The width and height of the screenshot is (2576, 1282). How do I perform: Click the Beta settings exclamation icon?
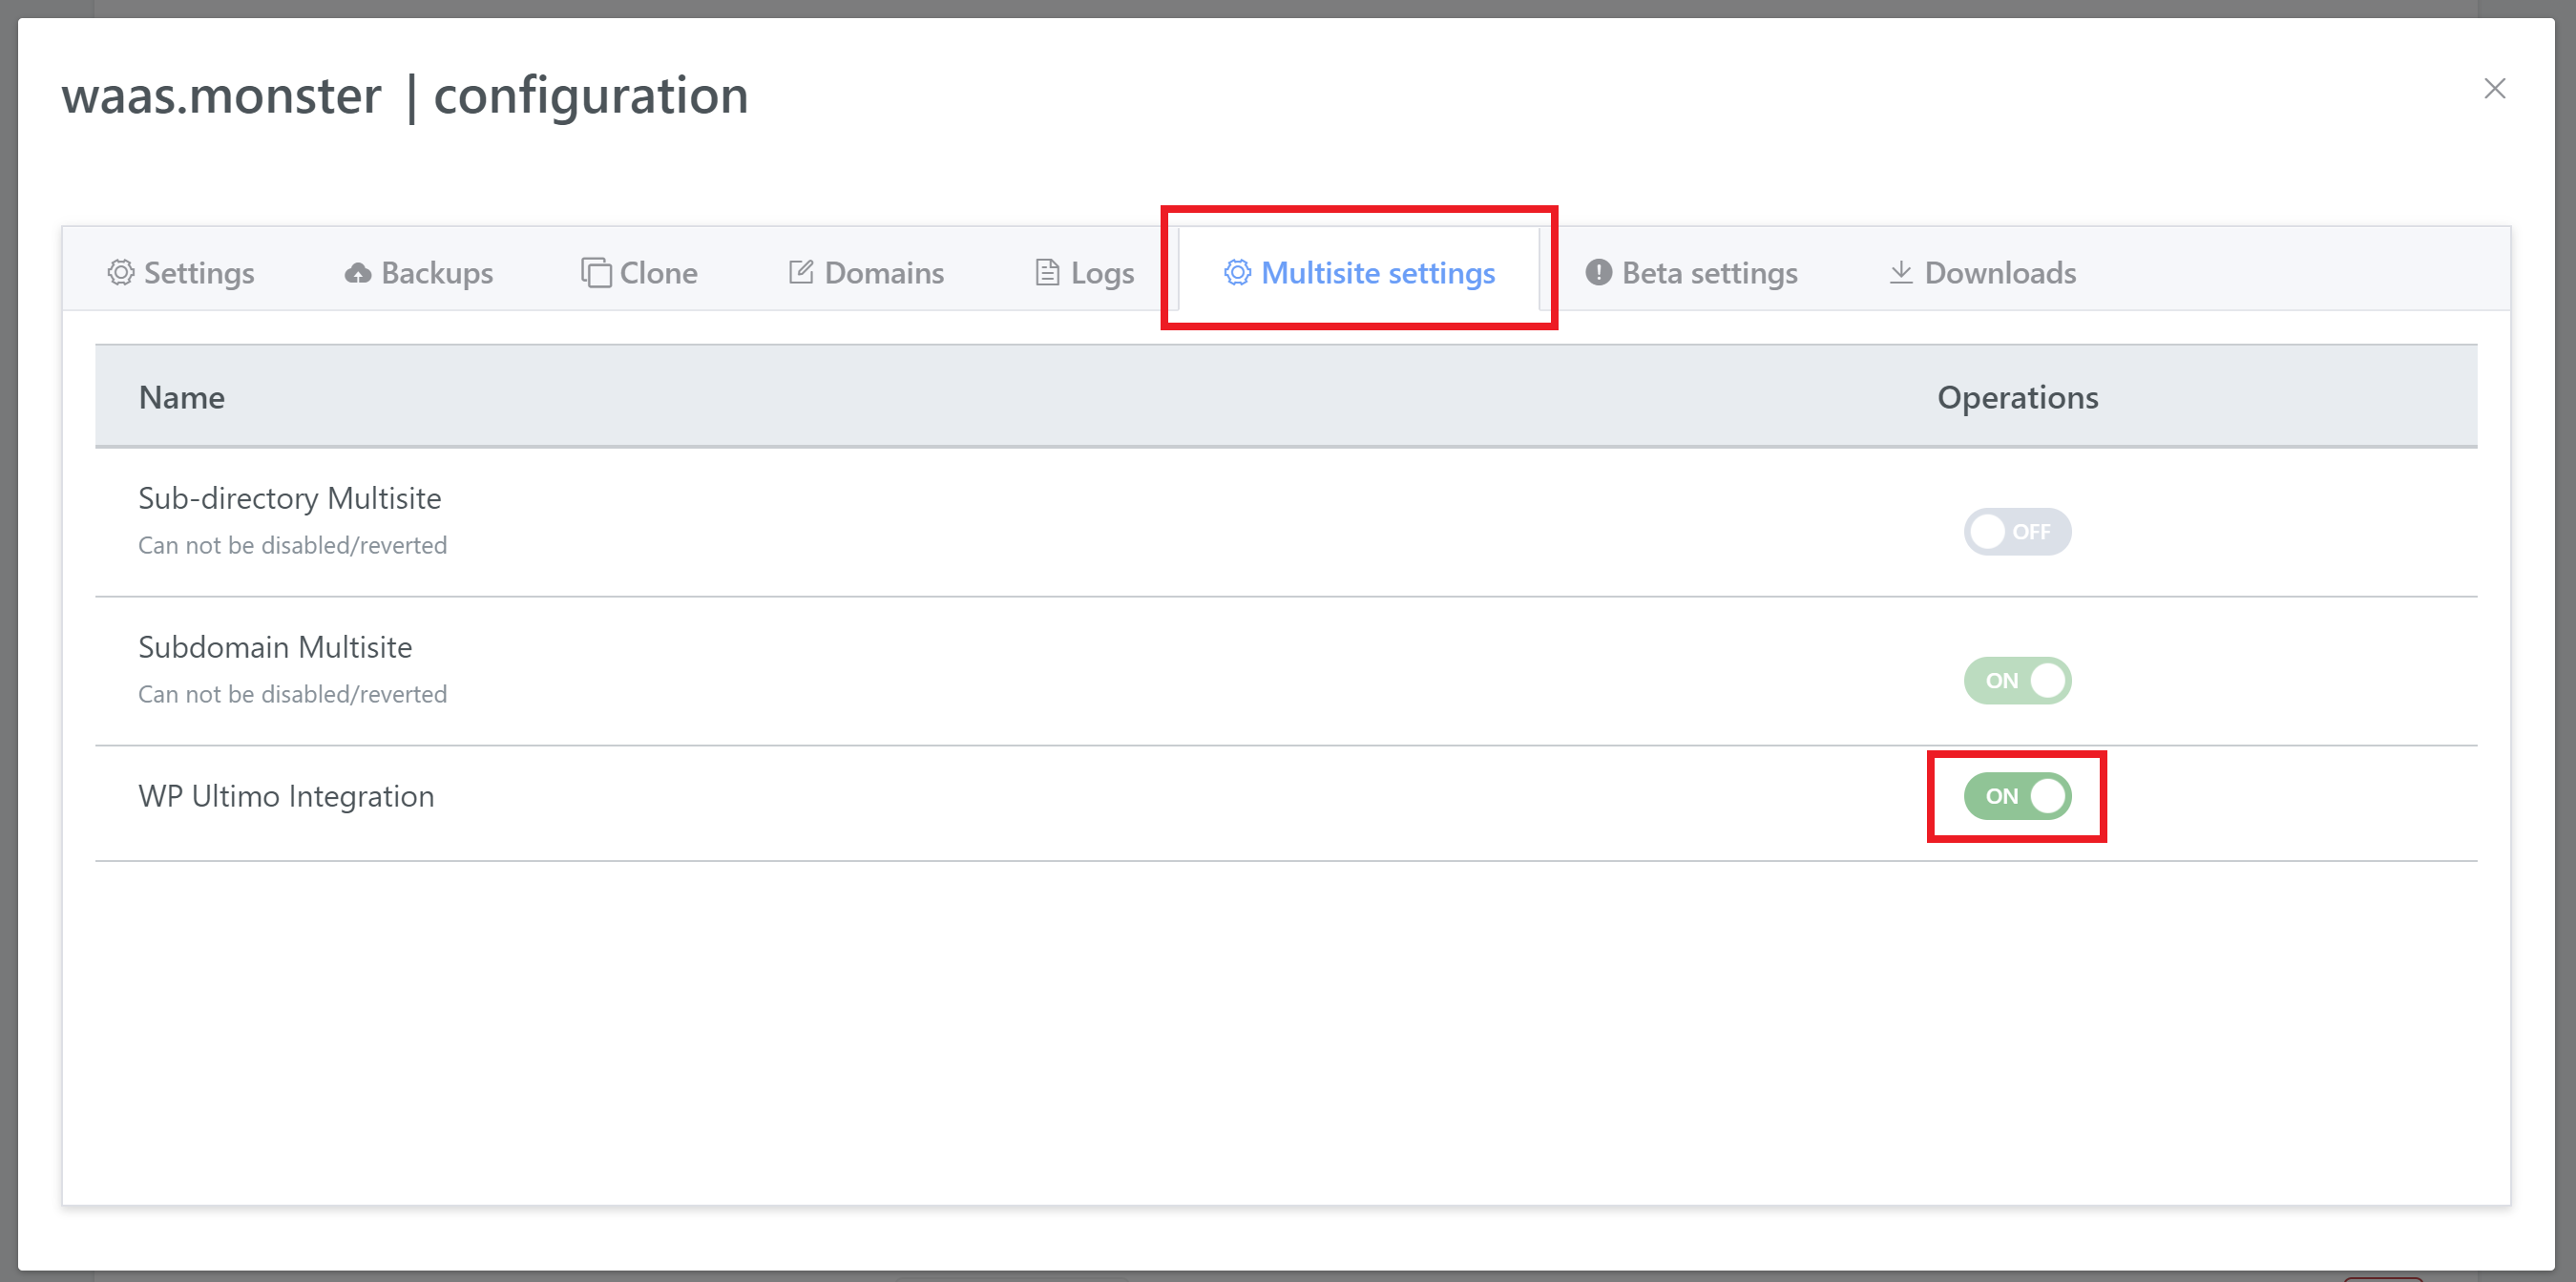[x=1599, y=272]
